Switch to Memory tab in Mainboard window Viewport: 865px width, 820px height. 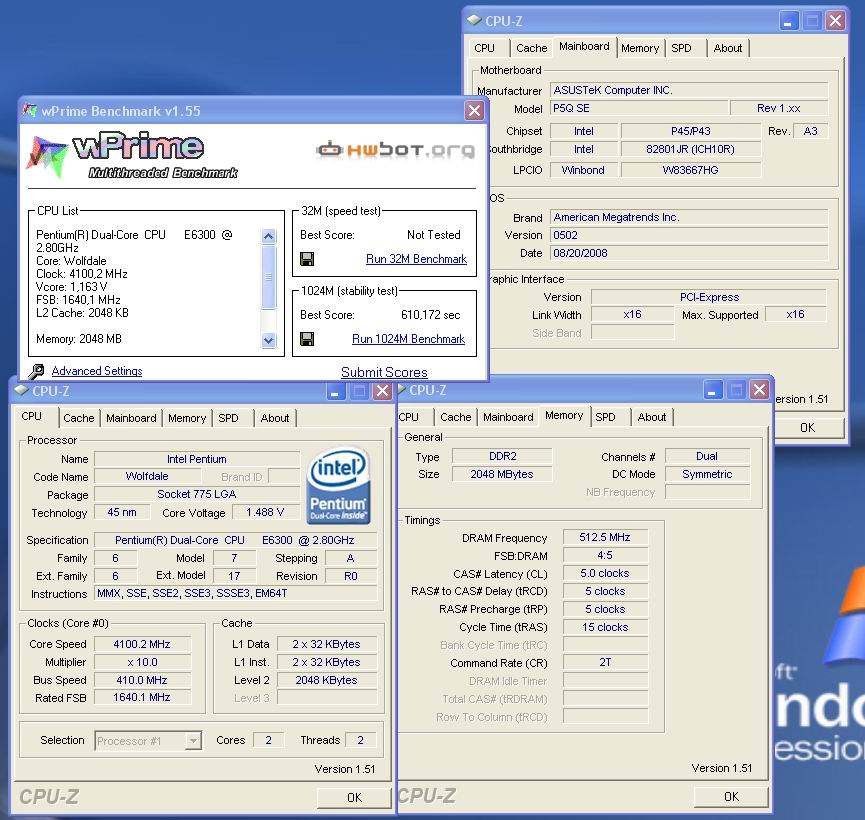tap(640, 48)
